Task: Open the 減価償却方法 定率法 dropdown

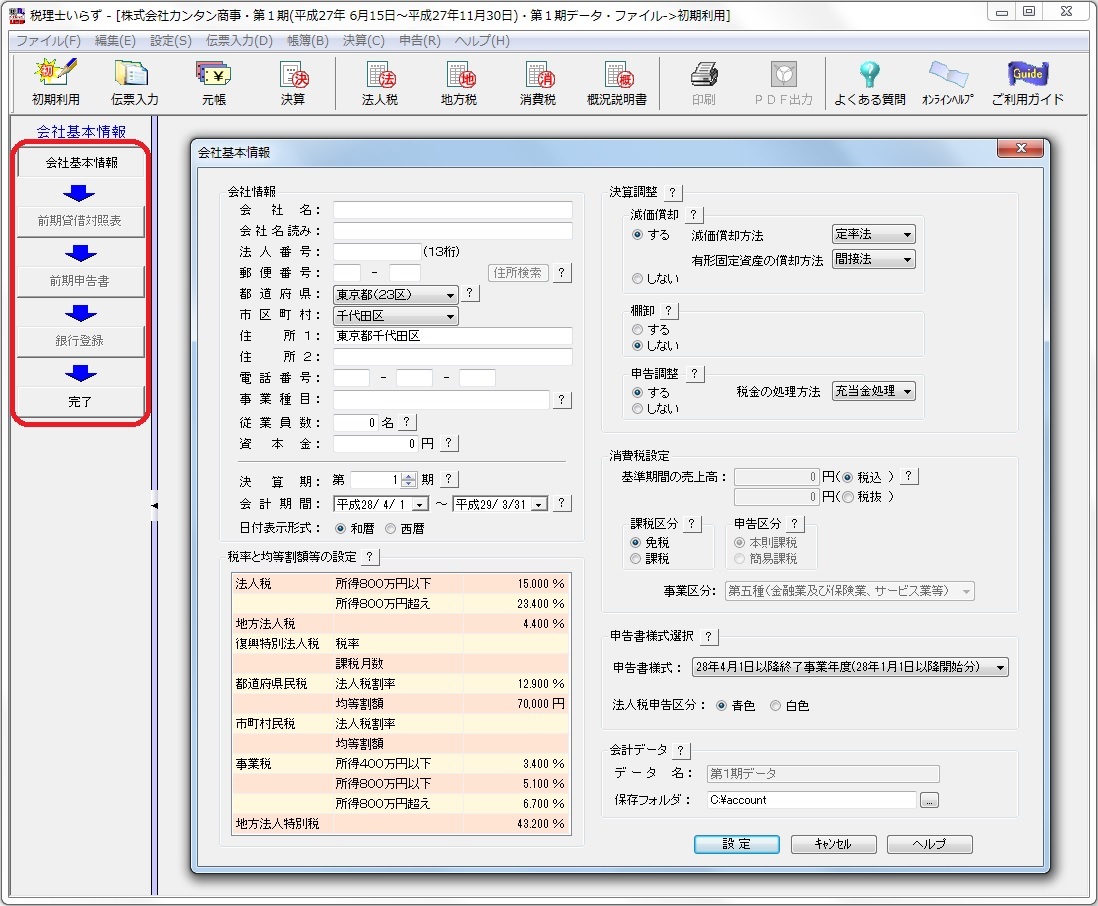Action: 906,235
